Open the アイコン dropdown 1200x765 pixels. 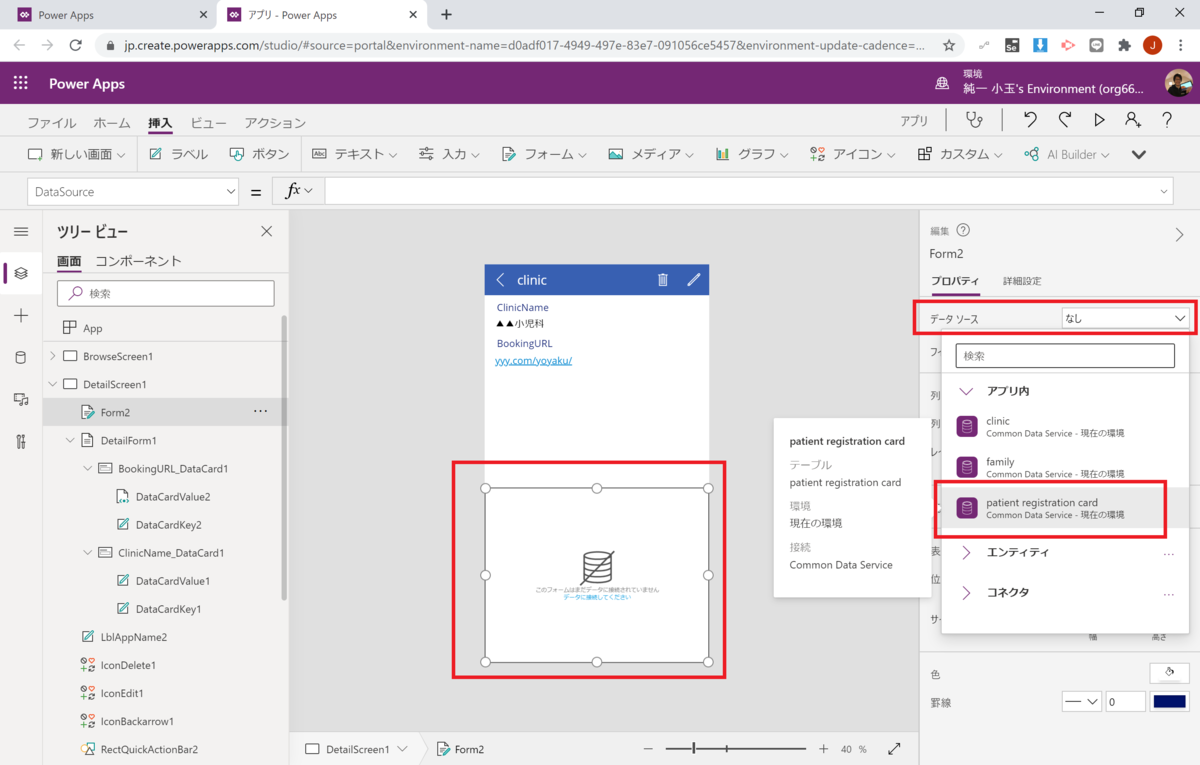[853, 154]
